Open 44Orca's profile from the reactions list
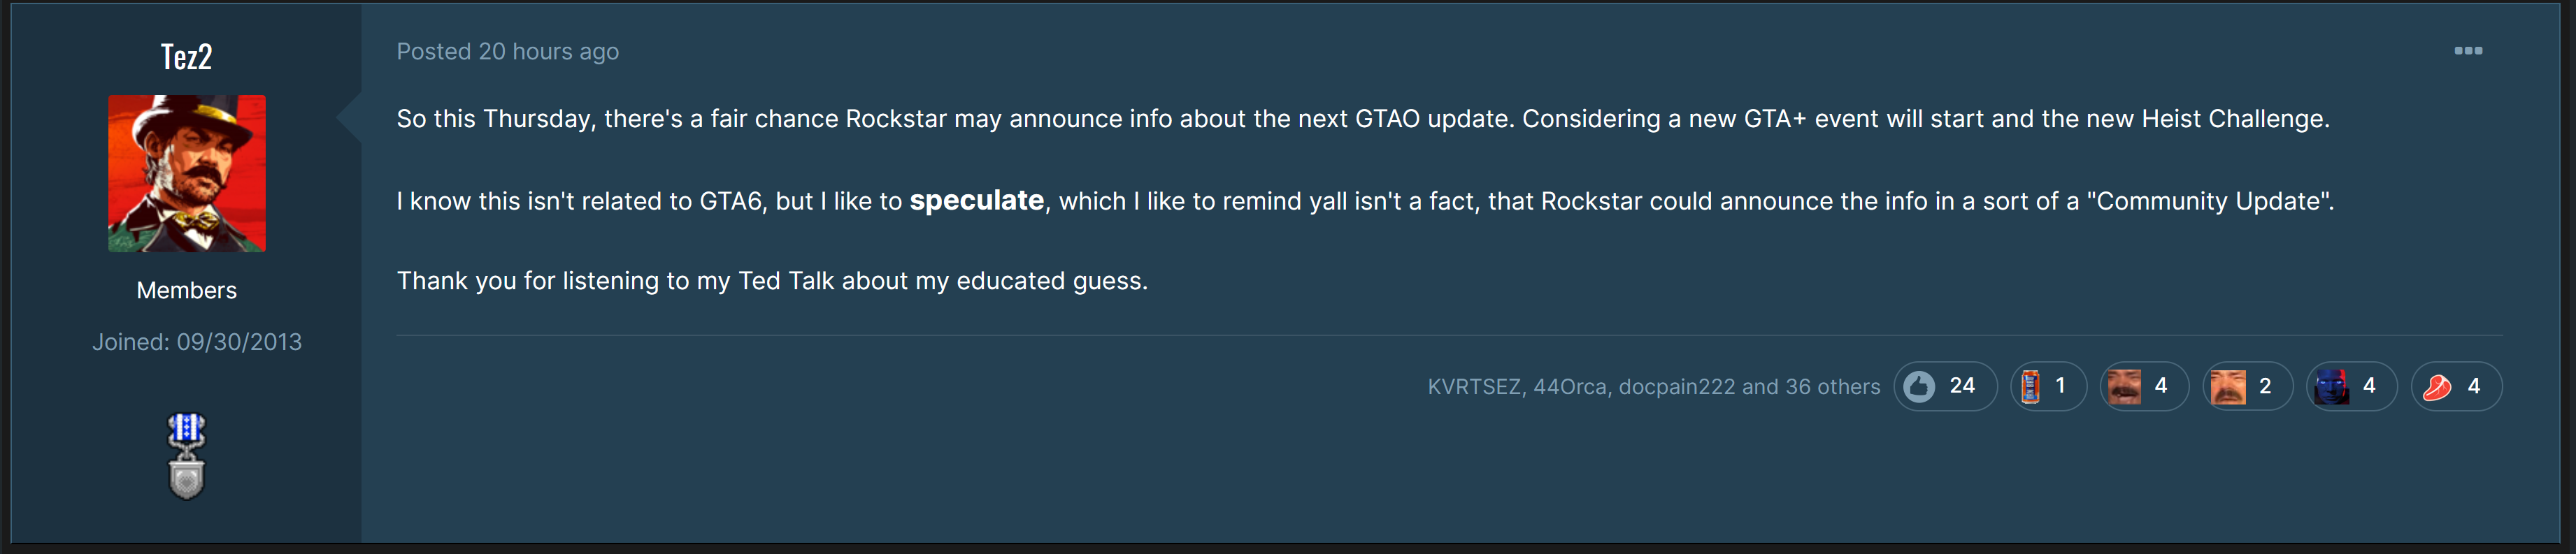The width and height of the screenshot is (2576, 554). point(1570,387)
